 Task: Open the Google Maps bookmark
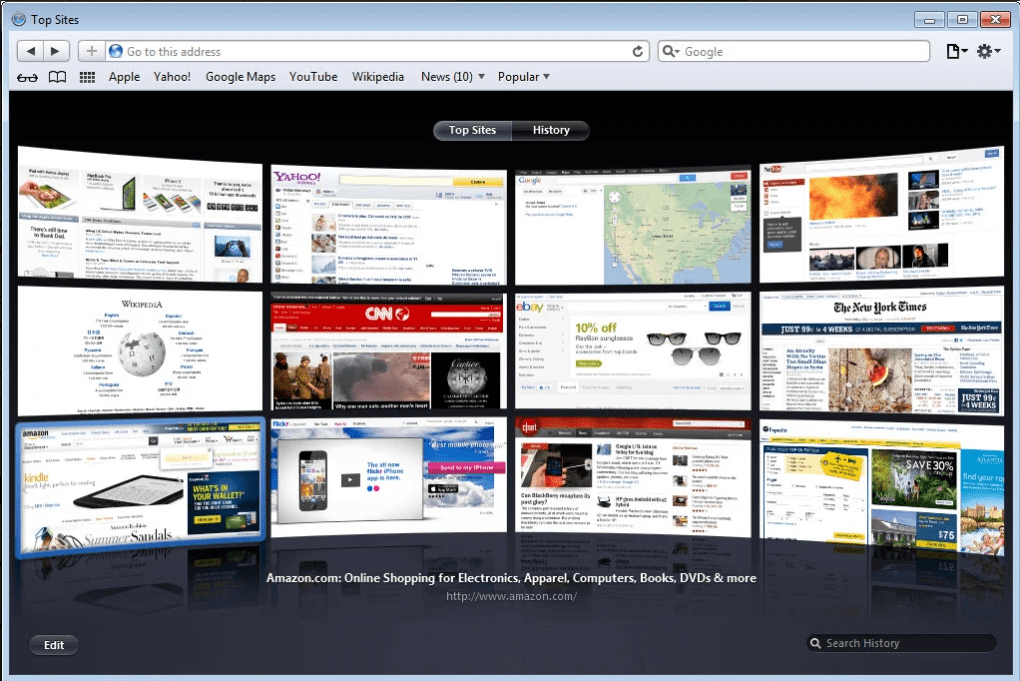(240, 77)
